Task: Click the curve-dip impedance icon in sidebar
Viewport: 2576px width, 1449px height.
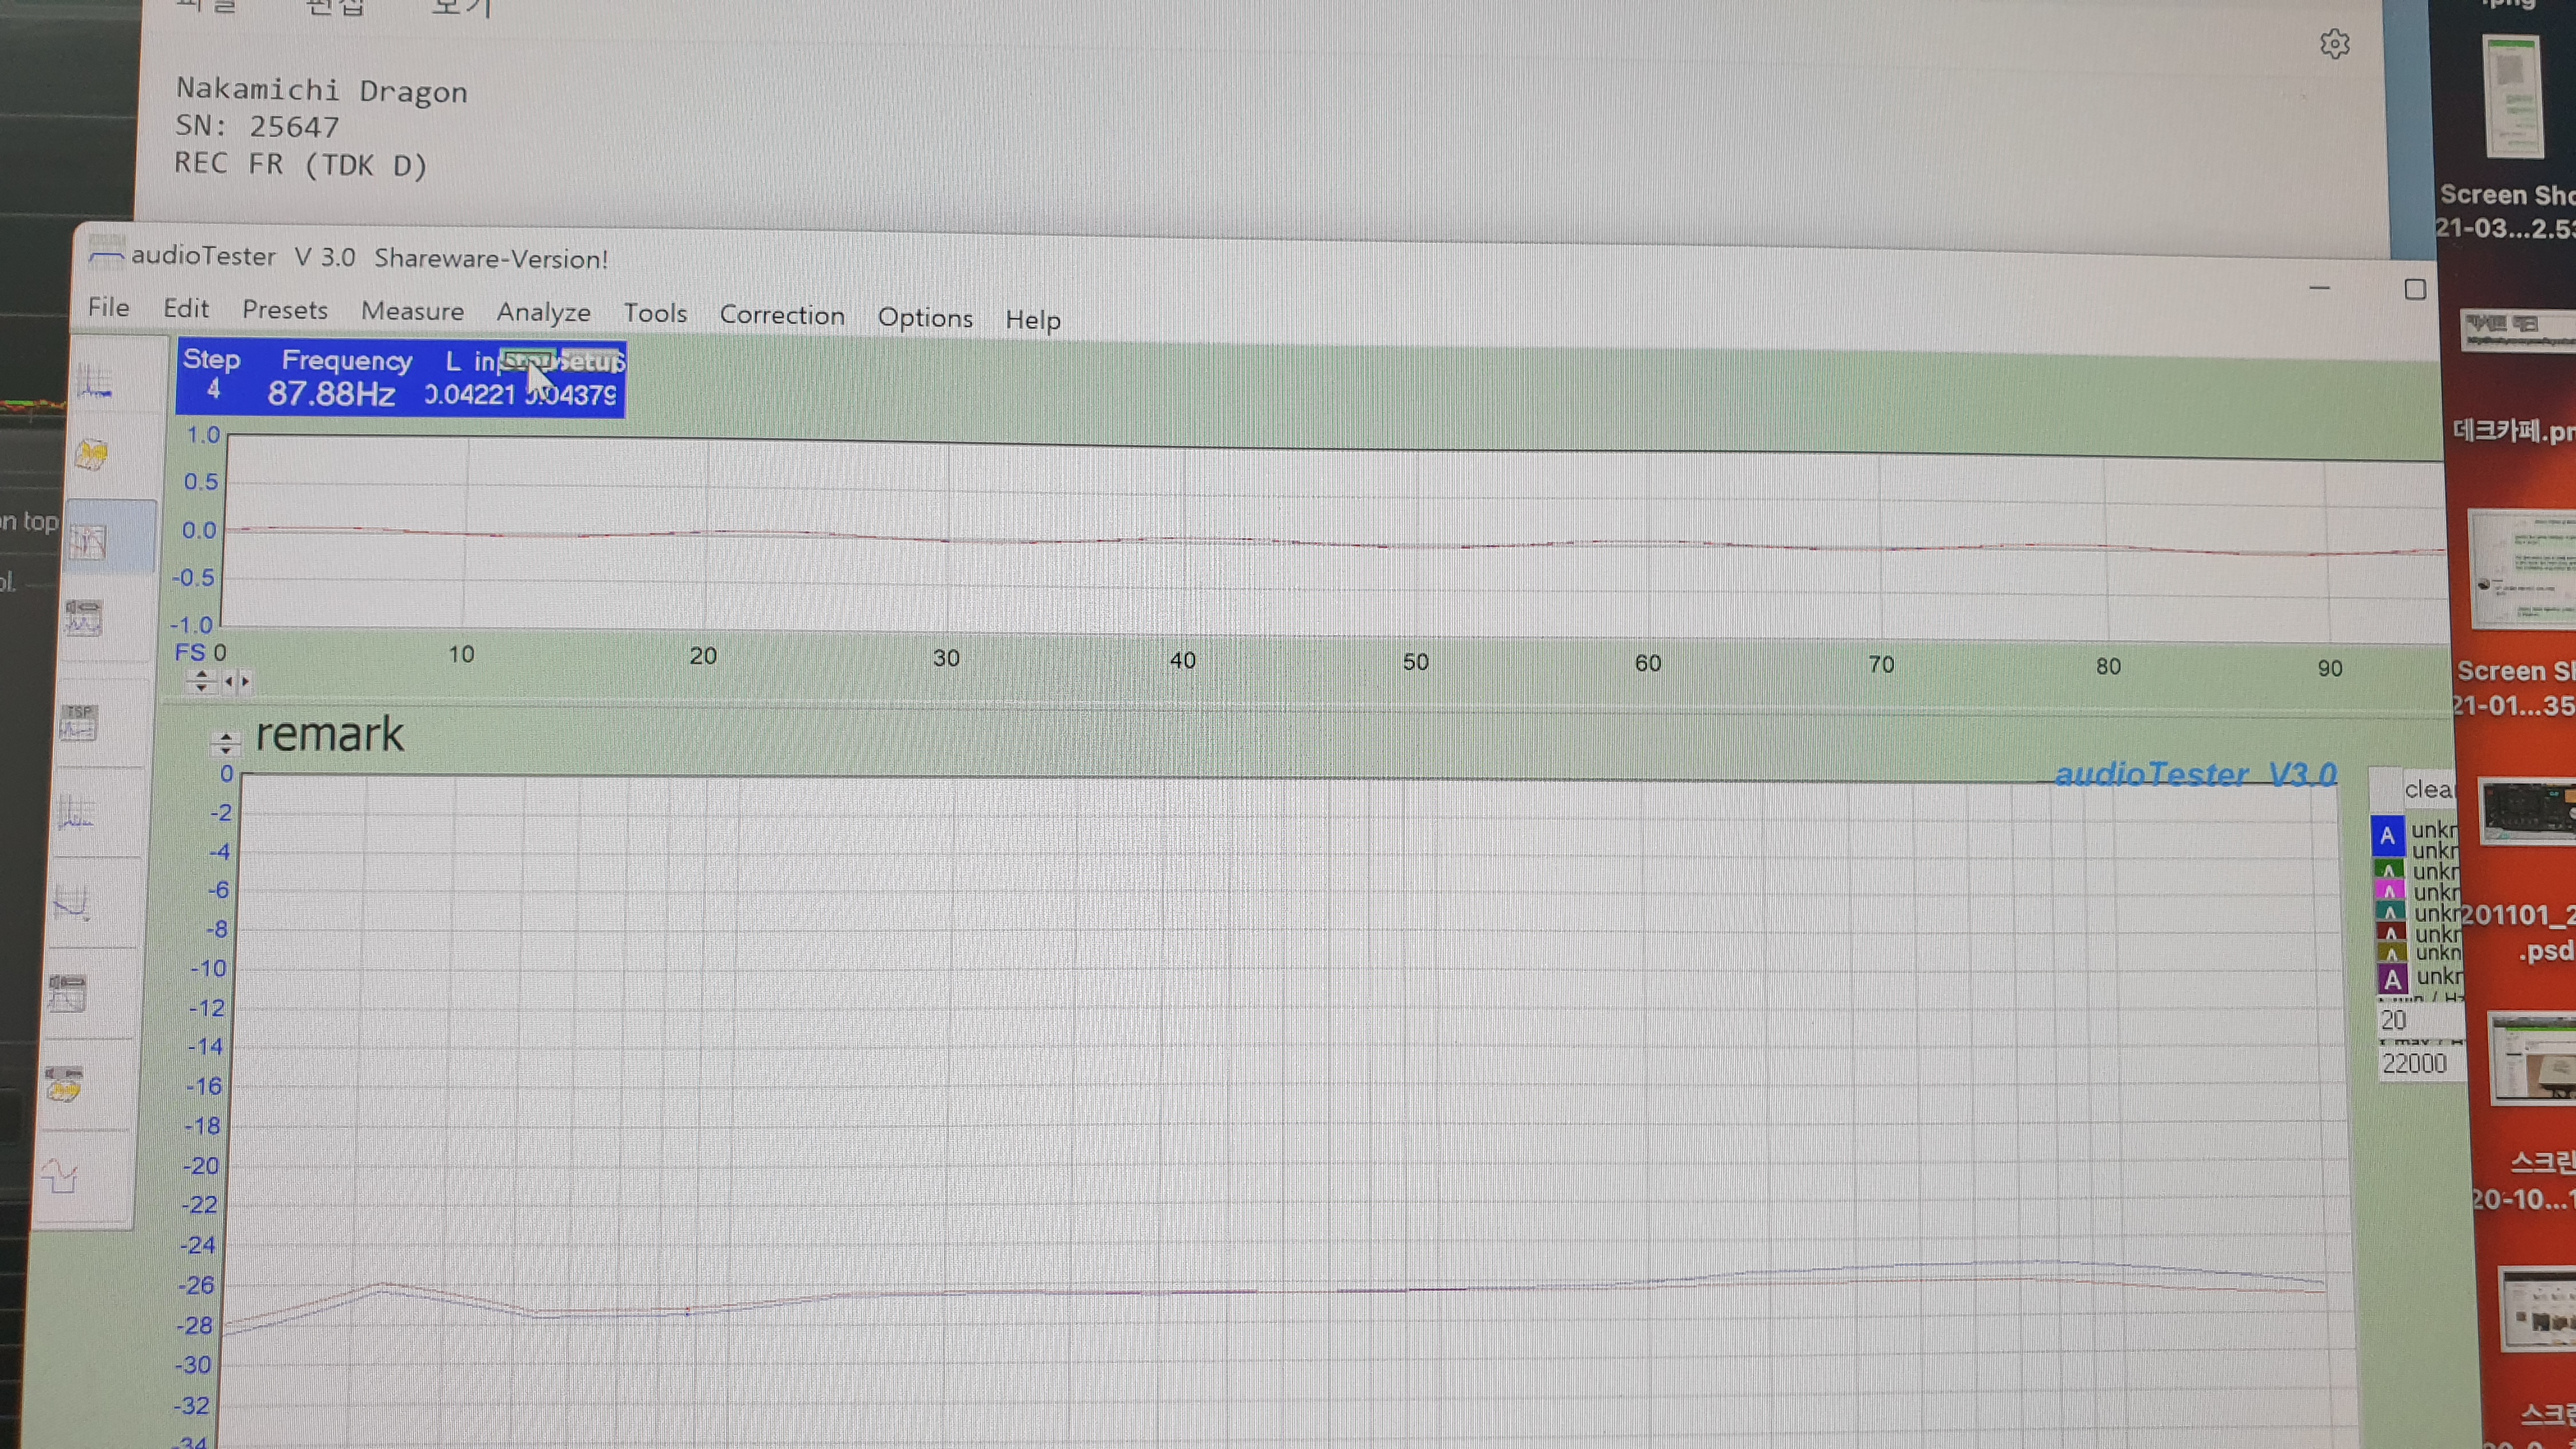Action: 71,902
